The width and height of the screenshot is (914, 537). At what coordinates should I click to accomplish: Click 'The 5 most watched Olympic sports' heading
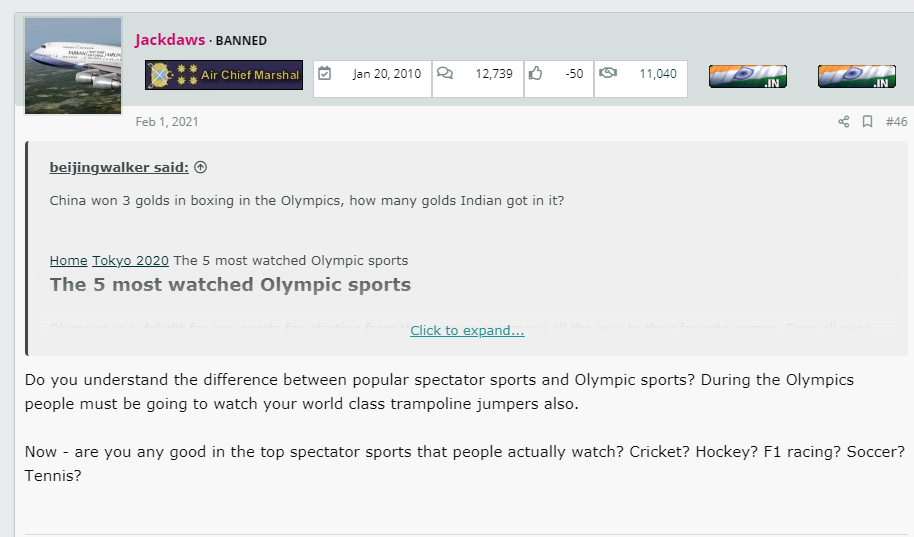coord(230,285)
